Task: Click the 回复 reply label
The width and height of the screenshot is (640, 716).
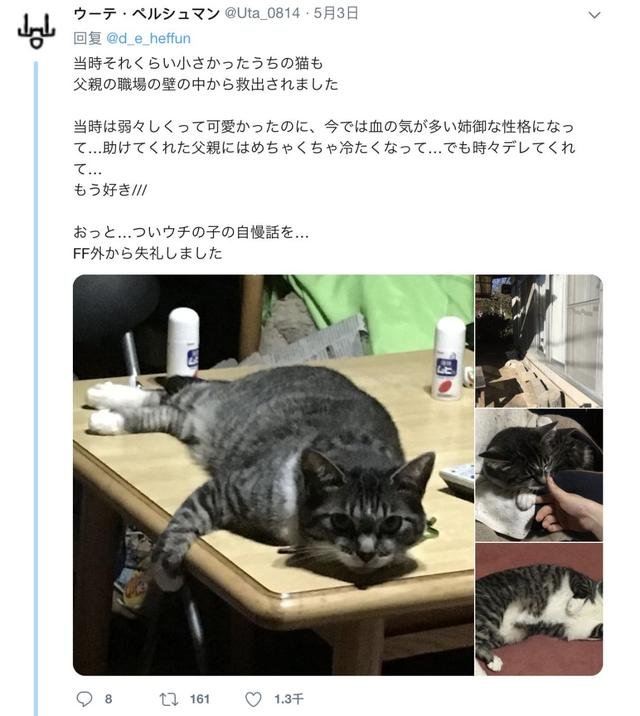Action: point(87,38)
